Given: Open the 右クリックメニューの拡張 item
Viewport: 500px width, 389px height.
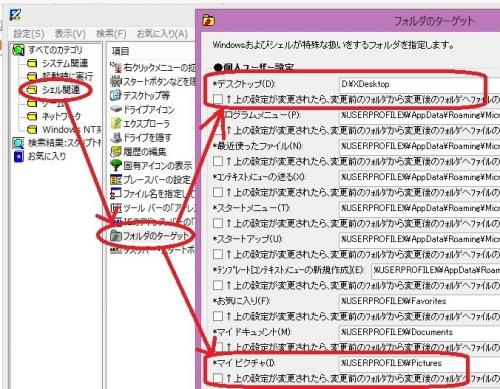Looking at the screenshot, I should (x=153, y=68).
